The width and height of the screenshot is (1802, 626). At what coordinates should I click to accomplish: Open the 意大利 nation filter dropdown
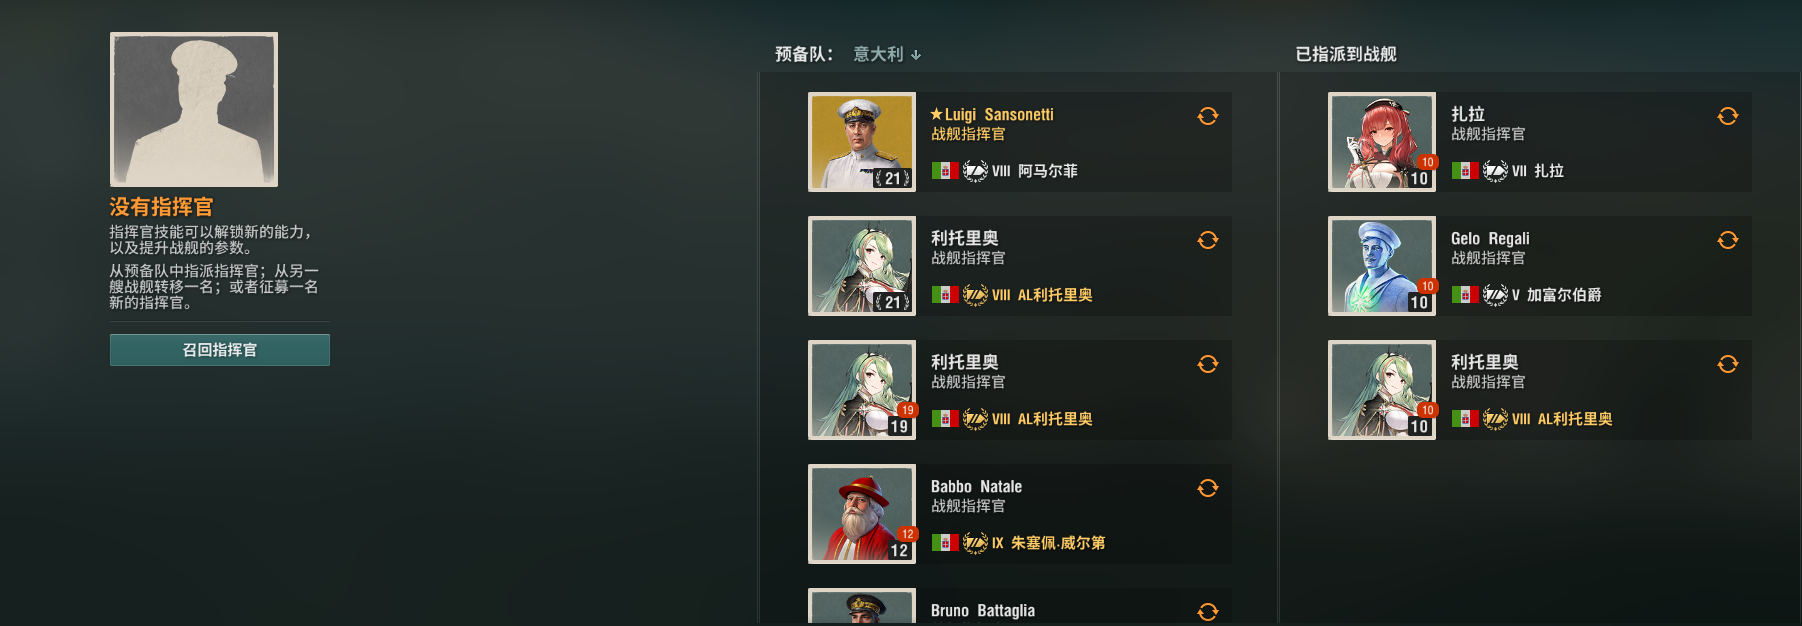pyautogui.click(x=886, y=54)
